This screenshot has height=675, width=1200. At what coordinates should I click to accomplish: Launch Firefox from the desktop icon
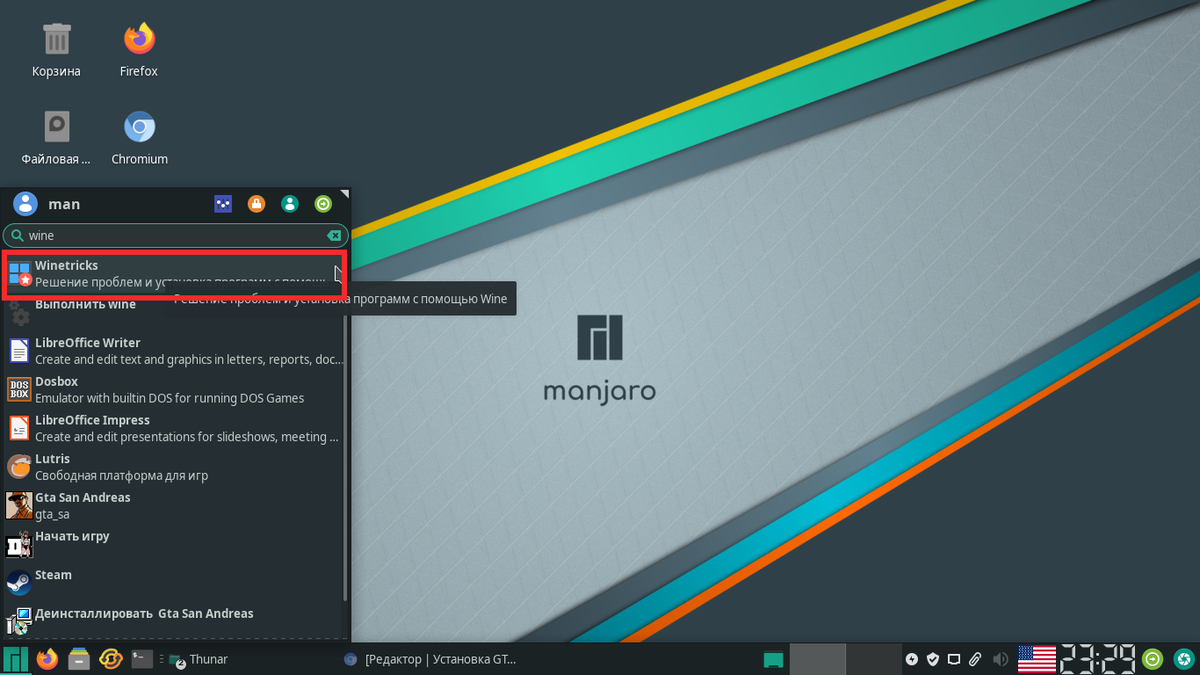pyautogui.click(x=139, y=49)
